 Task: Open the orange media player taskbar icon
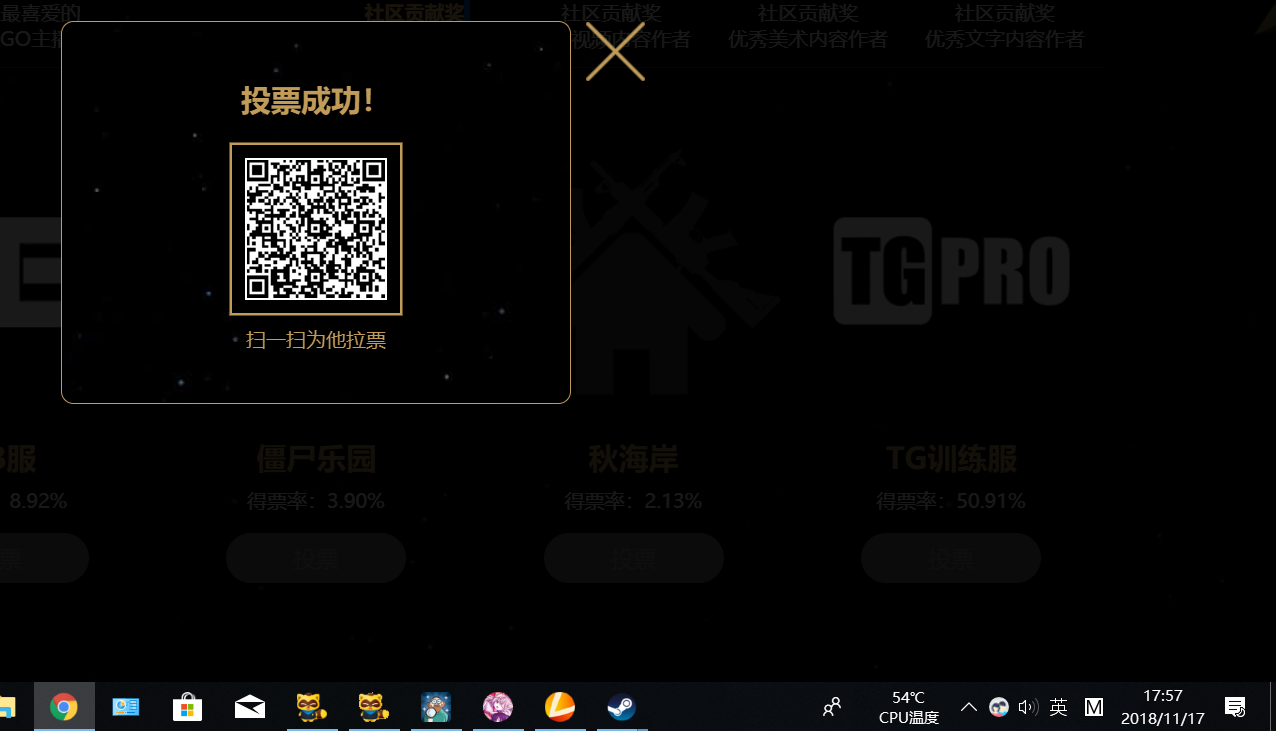pyautogui.click(x=560, y=707)
